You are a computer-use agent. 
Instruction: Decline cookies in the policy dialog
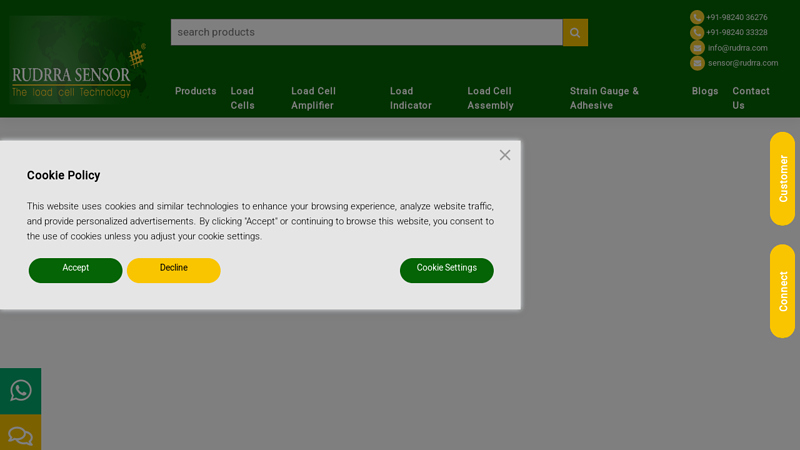[173, 270]
